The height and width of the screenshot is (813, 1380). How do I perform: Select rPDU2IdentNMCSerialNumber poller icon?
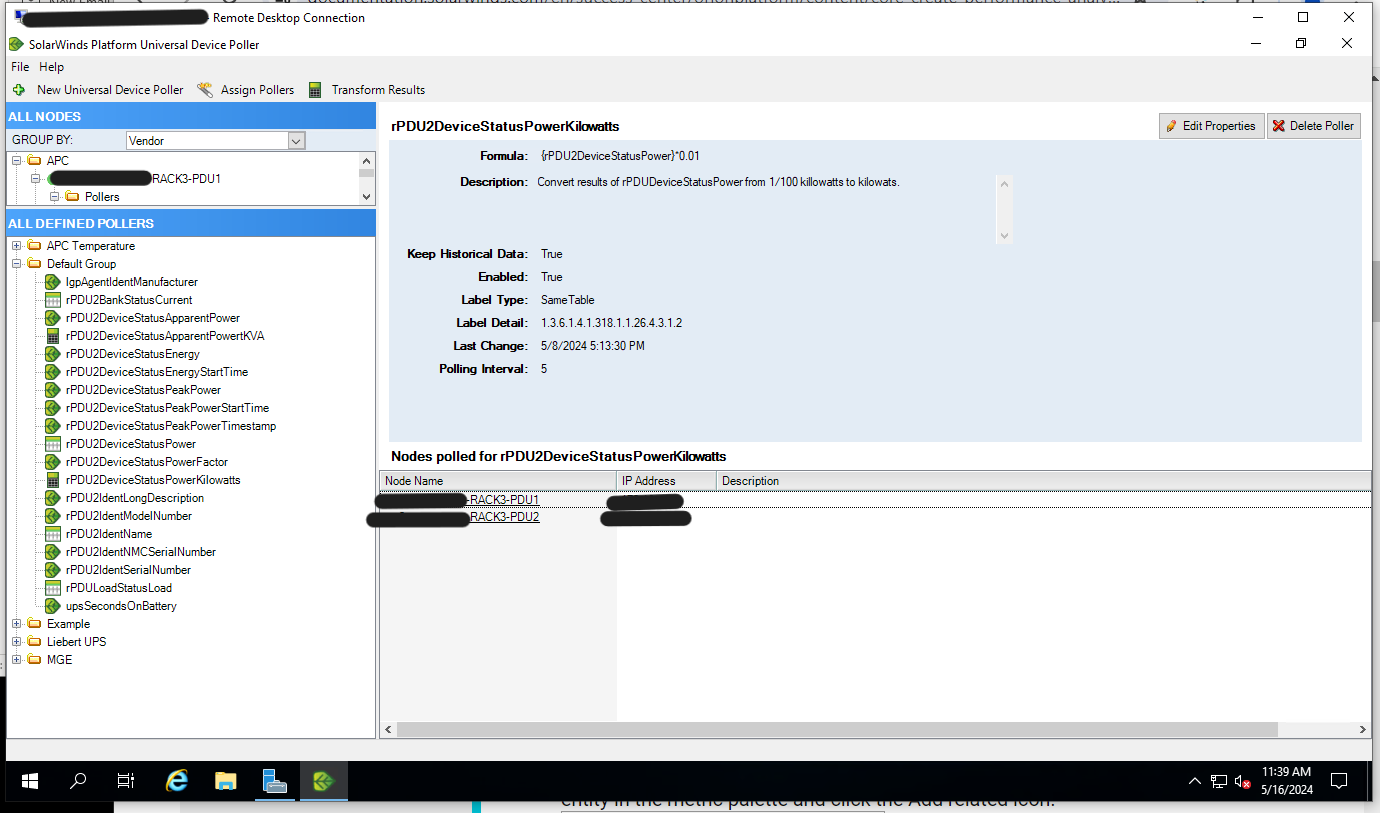point(54,552)
